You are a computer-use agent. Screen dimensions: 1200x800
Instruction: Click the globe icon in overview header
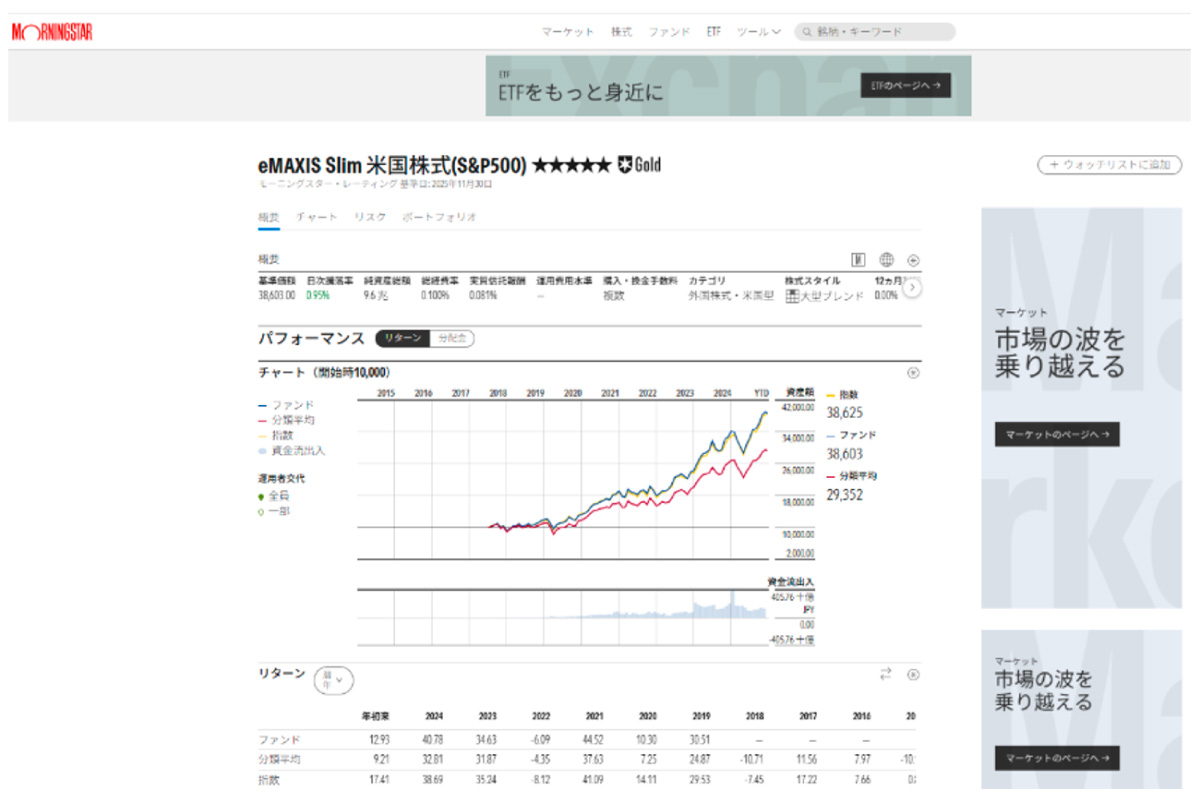tap(886, 260)
